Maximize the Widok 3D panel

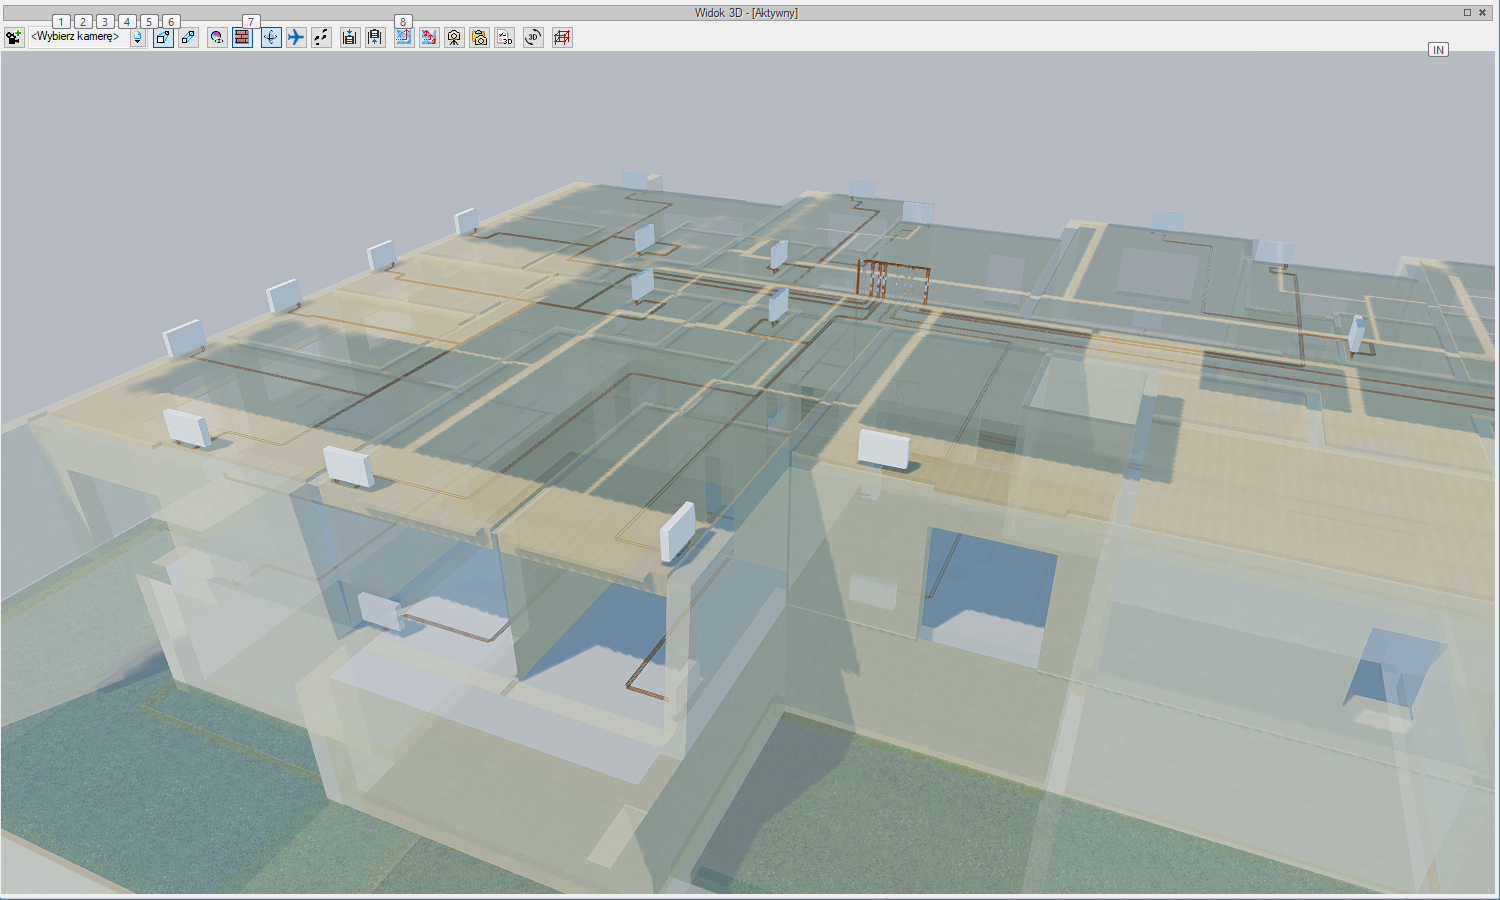(x=1467, y=12)
